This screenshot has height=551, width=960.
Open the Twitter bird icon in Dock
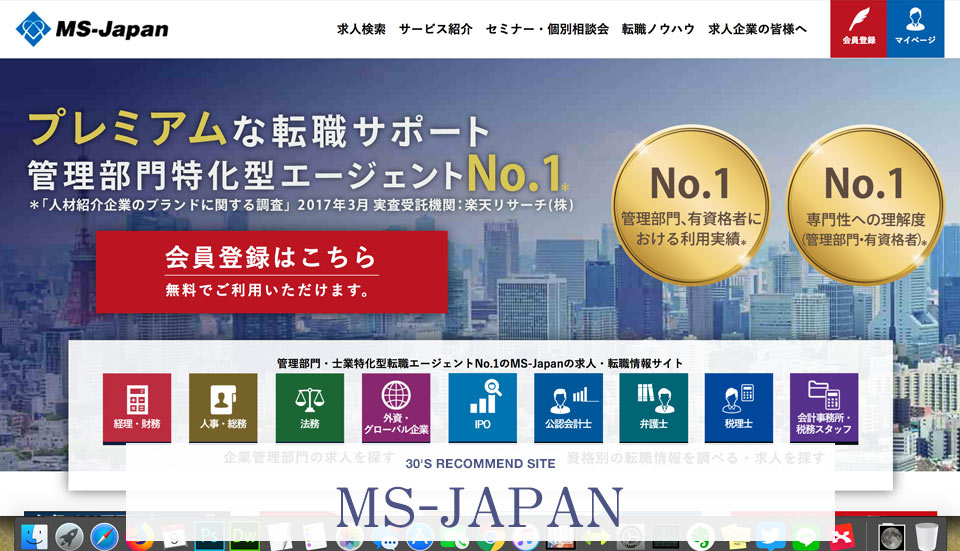[x=770, y=537]
